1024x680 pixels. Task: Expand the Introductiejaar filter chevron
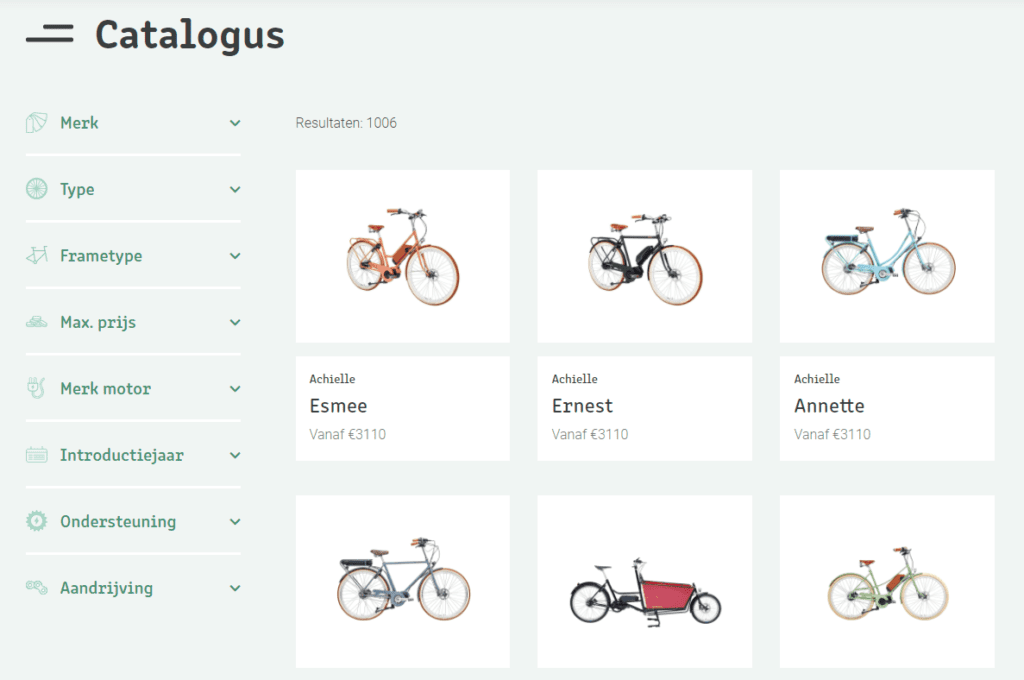tap(235, 455)
